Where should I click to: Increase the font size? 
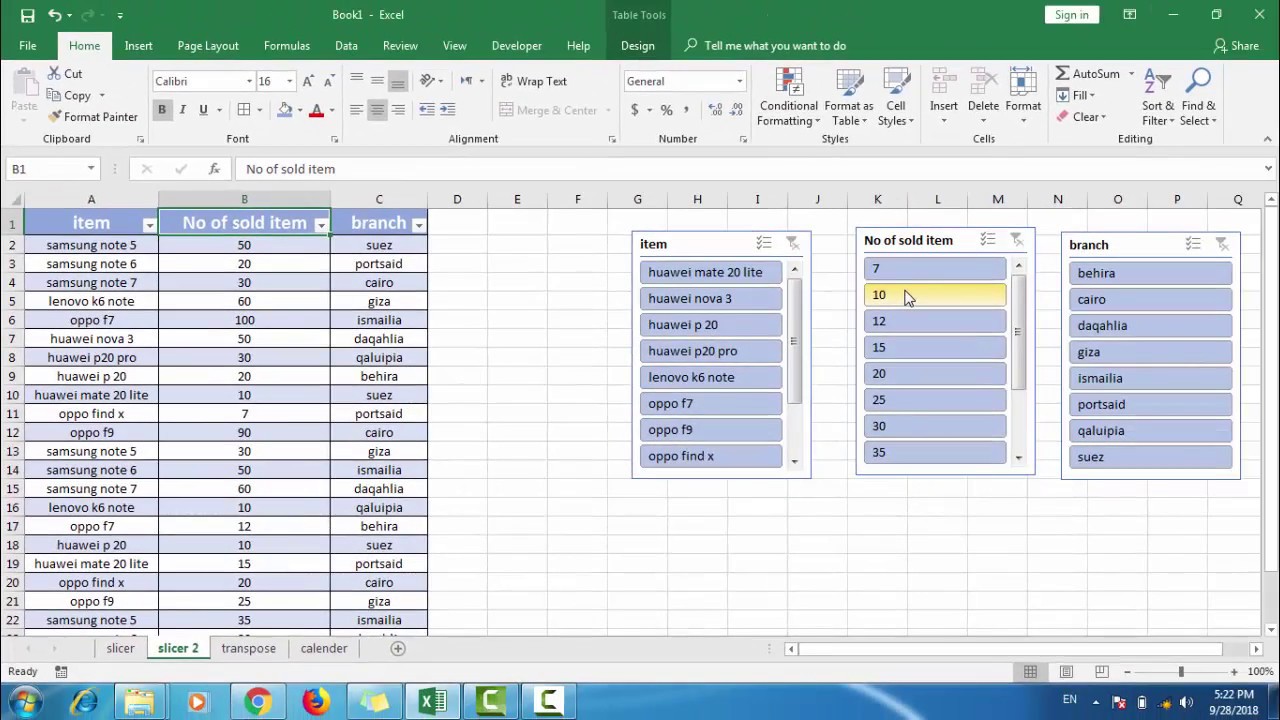click(308, 81)
